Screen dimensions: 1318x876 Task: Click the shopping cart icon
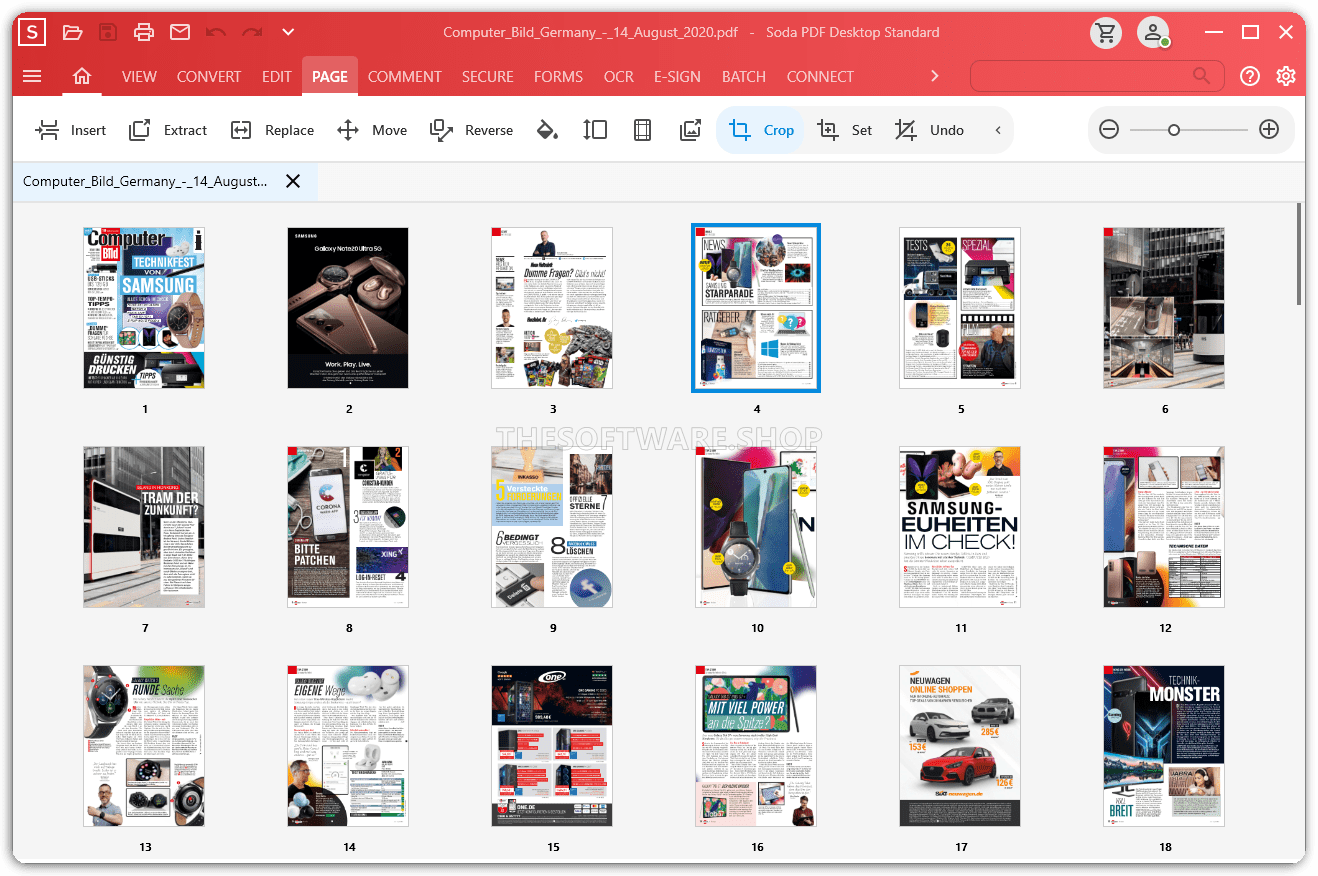[x=1105, y=32]
